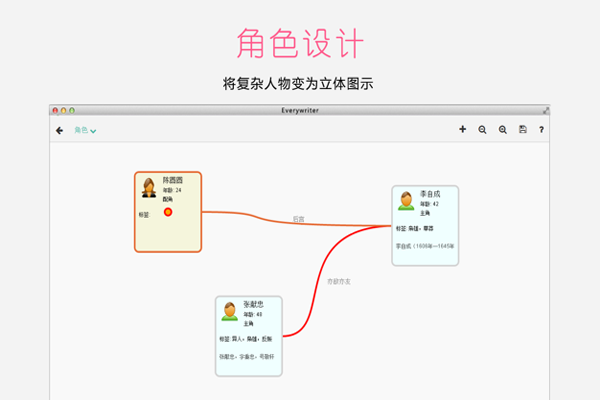Open the 角色 dropdown menu

coord(85,131)
